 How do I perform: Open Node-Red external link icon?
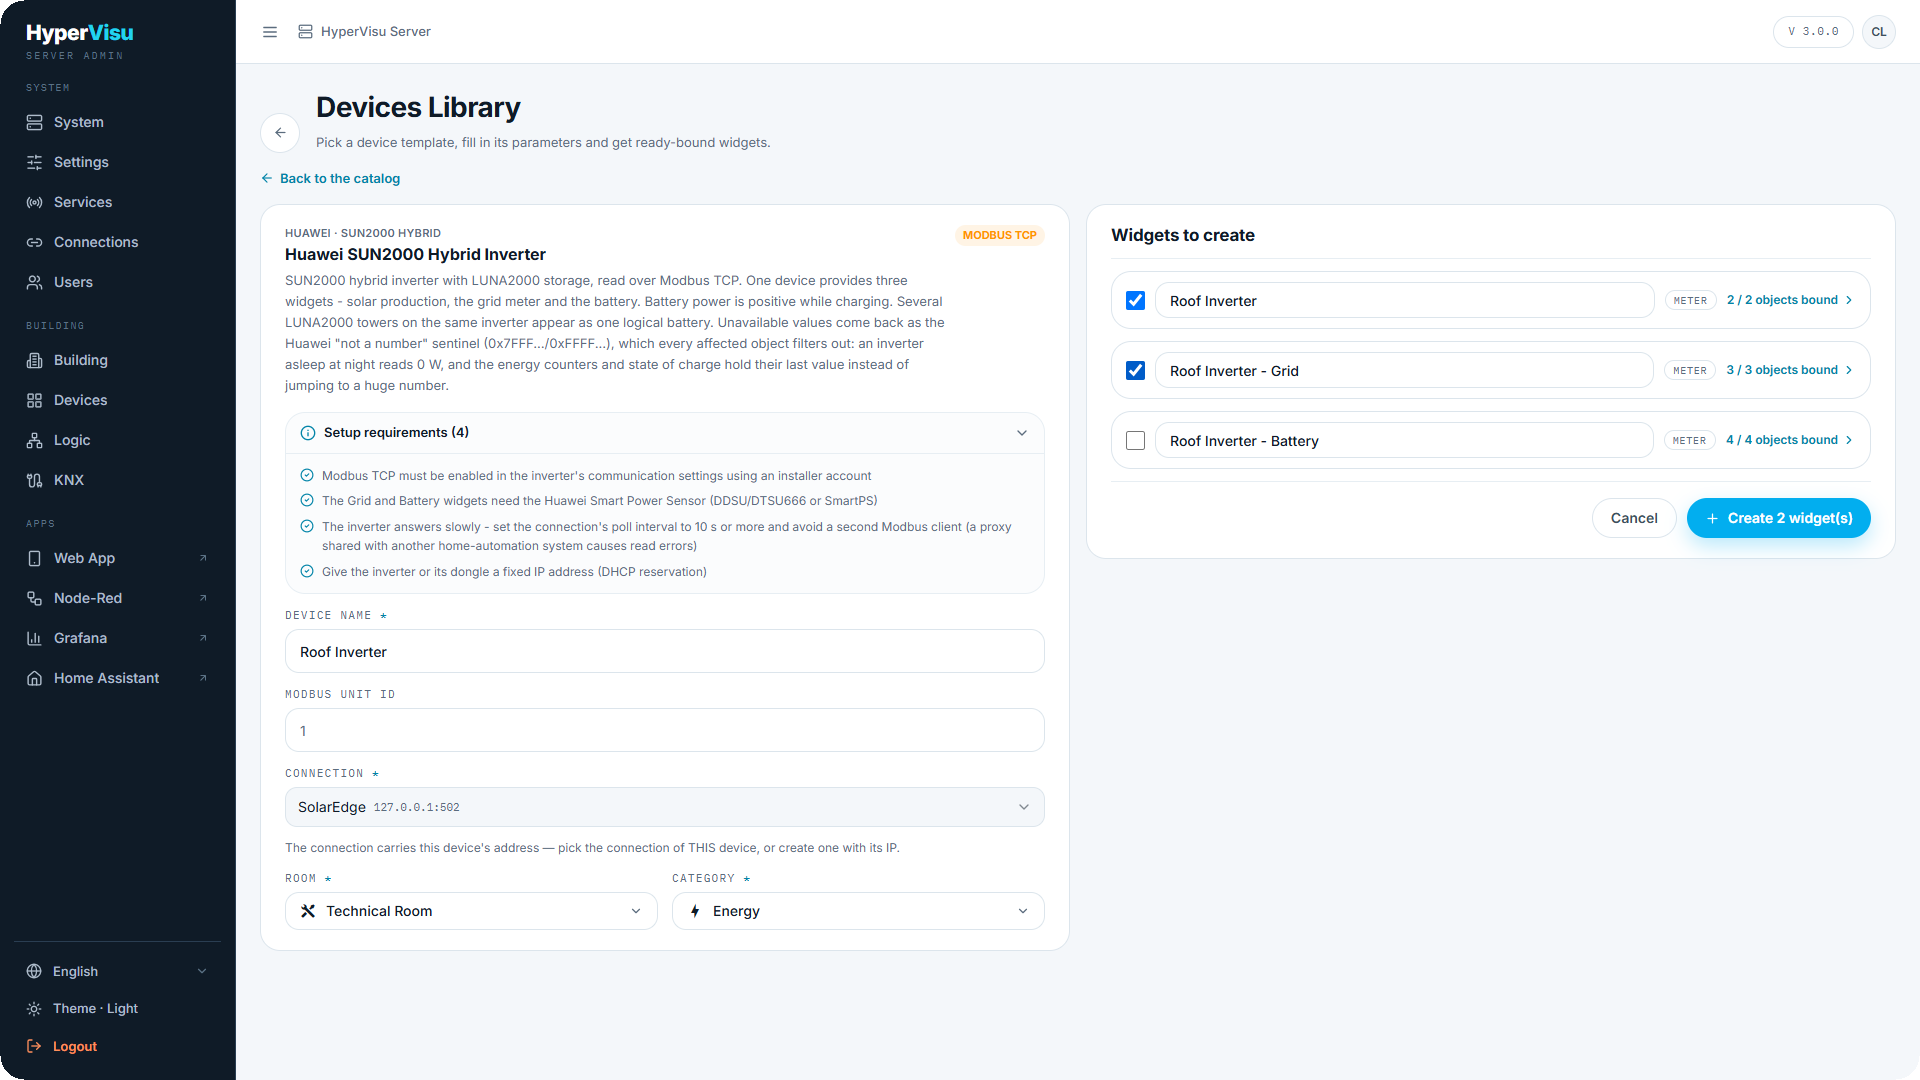(203, 598)
